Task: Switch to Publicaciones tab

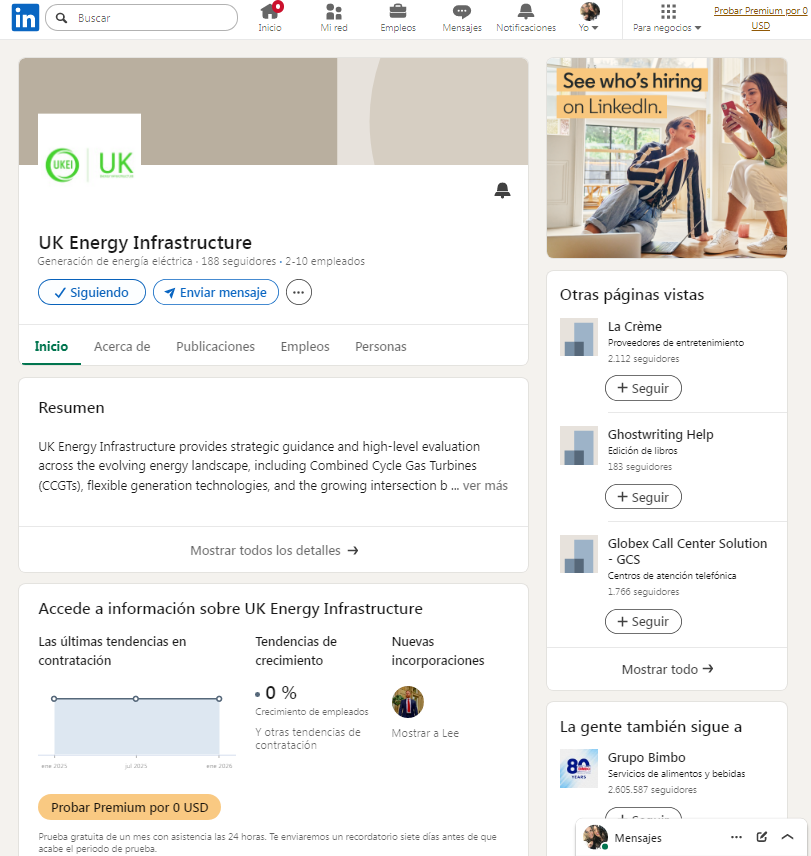Action: tap(215, 347)
